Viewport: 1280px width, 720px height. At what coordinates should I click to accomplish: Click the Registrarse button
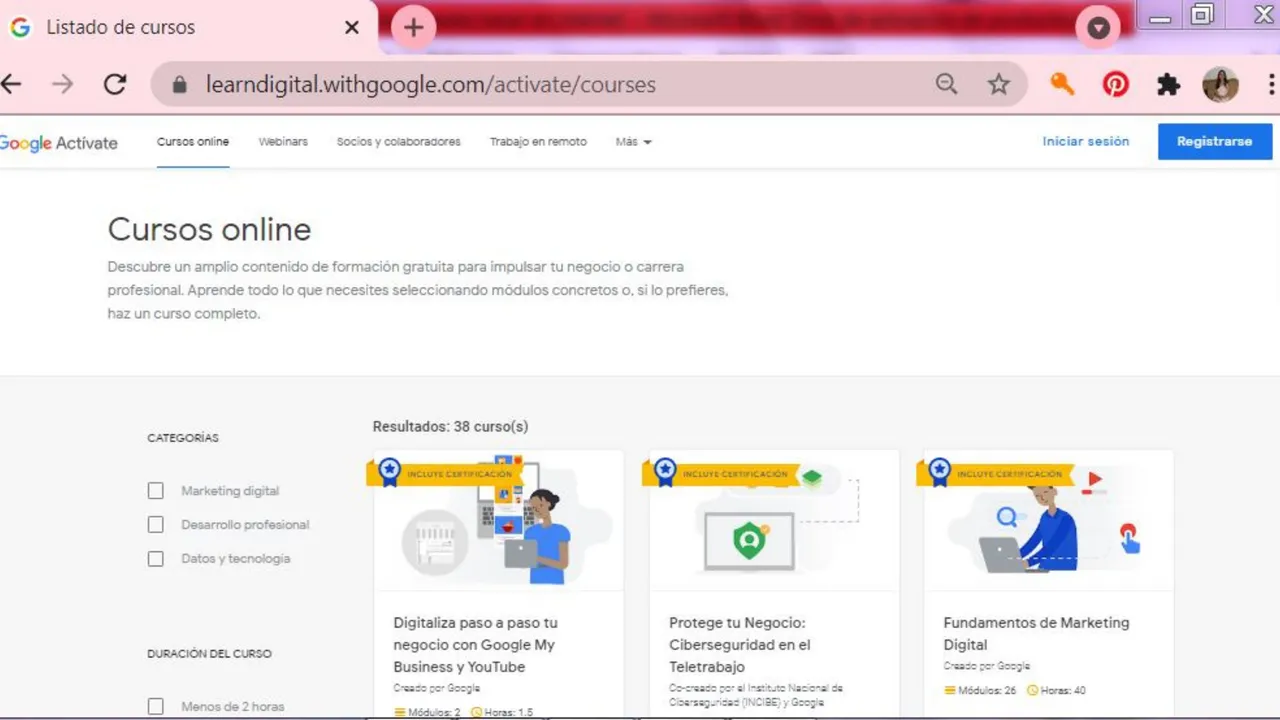[1215, 142]
